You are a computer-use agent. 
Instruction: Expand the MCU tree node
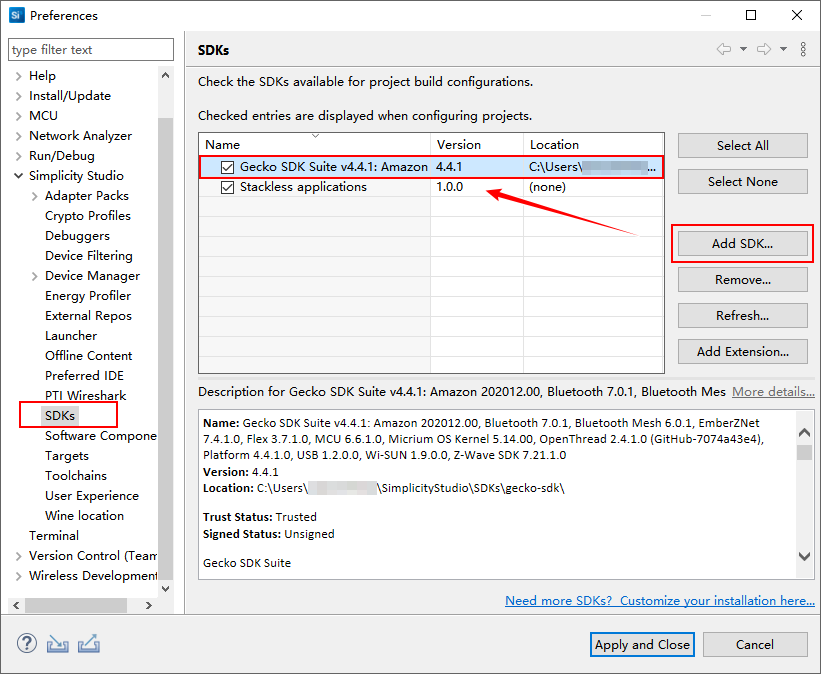(x=19, y=116)
